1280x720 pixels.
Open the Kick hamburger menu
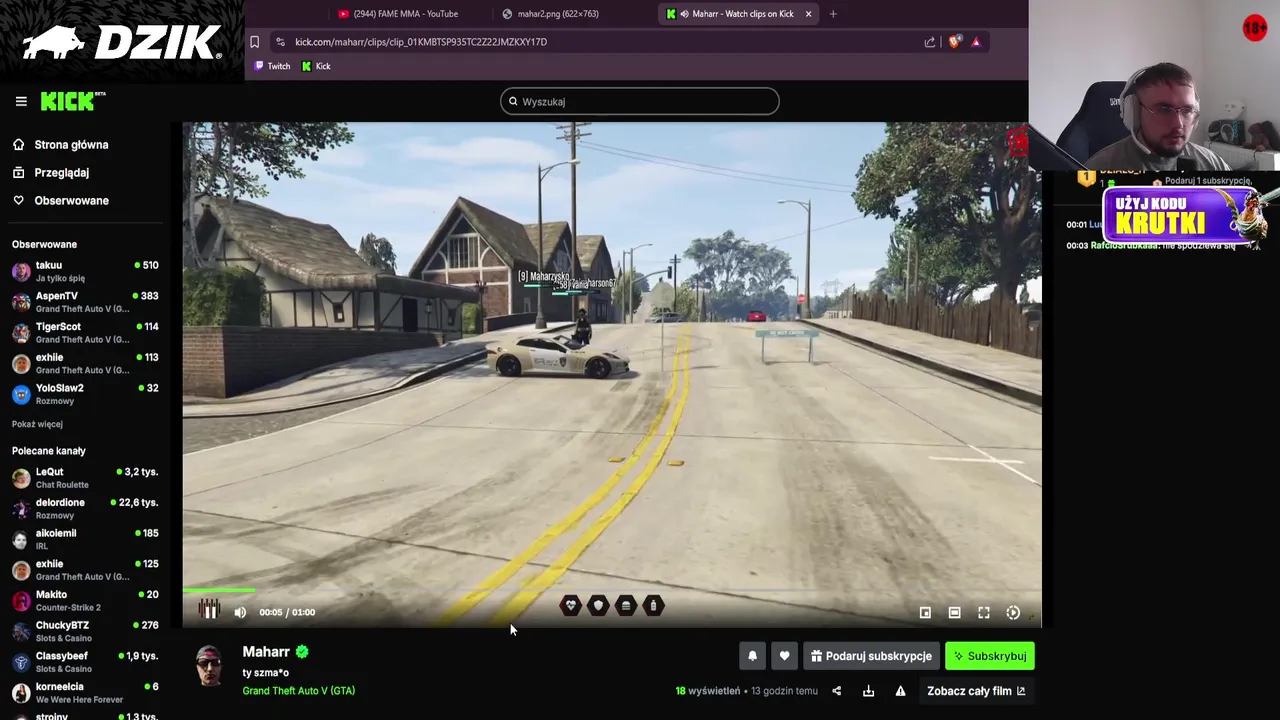pyautogui.click(x=21, y=101)
